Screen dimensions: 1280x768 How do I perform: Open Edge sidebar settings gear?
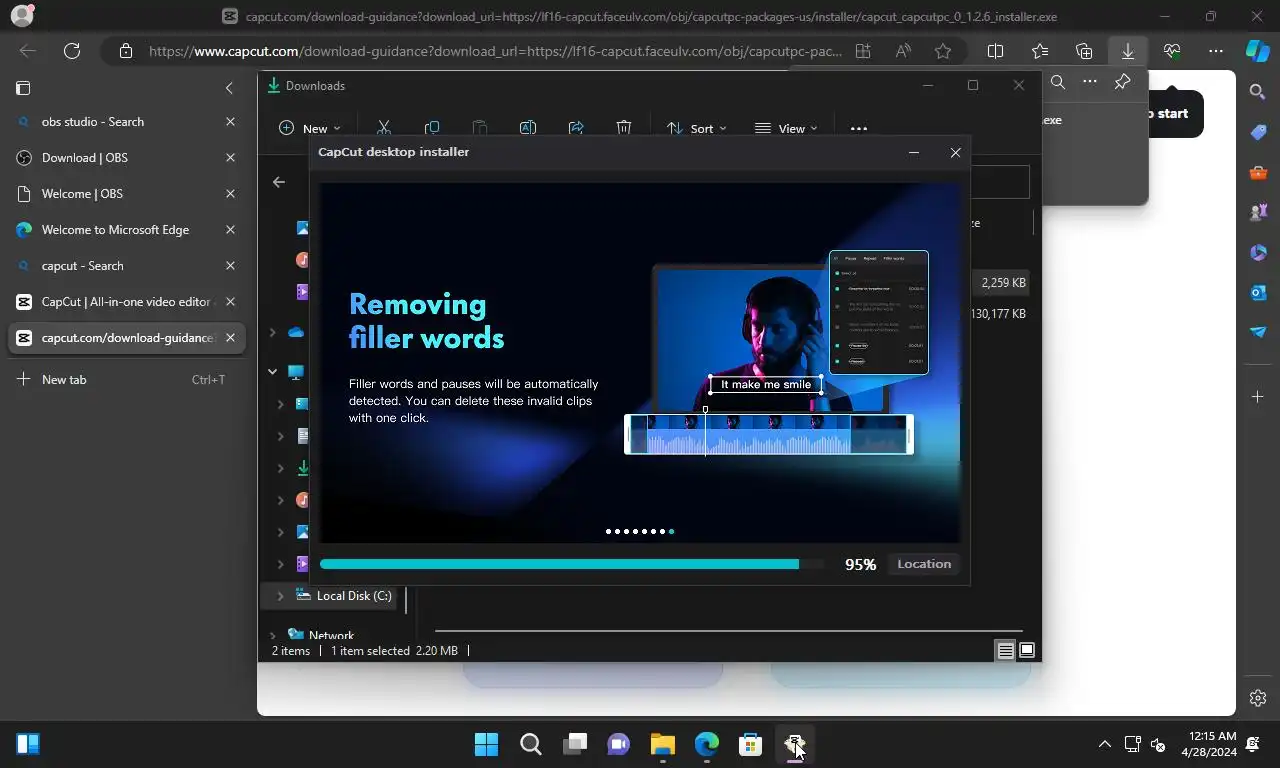(x=1258, y=698)
